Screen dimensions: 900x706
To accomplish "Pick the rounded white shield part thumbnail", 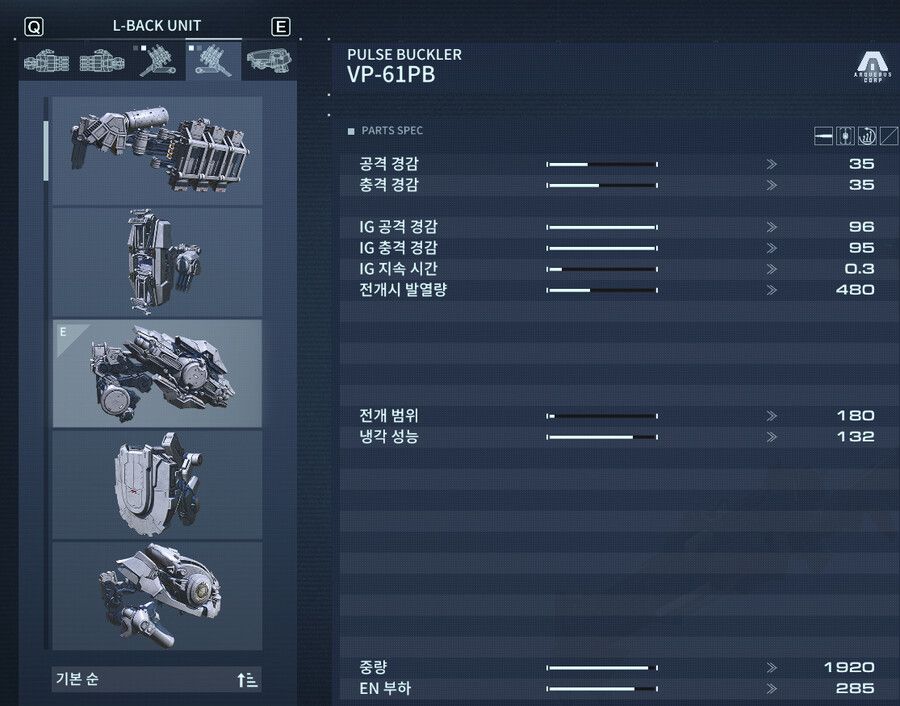I will (157, 485).
